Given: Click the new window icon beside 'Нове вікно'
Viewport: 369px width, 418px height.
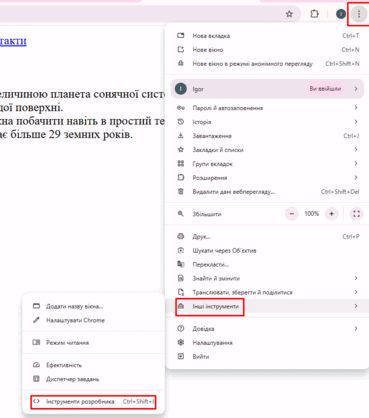Looking at the screenshot, I should pos(181,49).
